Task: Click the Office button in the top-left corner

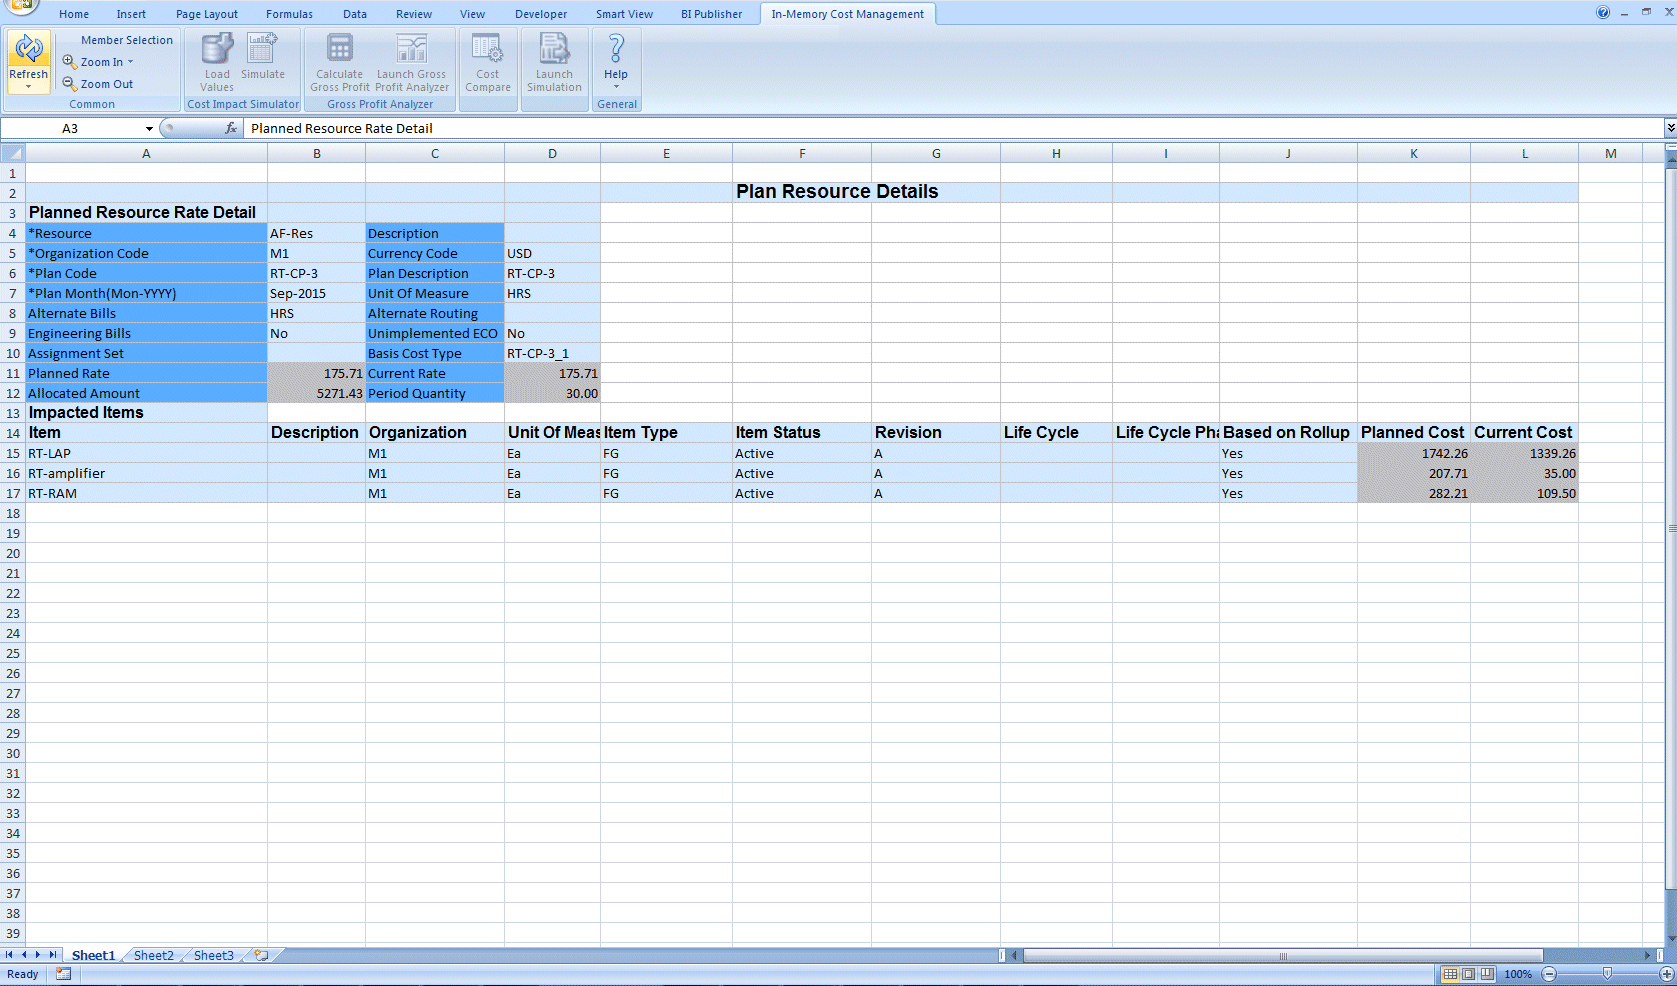Action: tap(22, 5)
